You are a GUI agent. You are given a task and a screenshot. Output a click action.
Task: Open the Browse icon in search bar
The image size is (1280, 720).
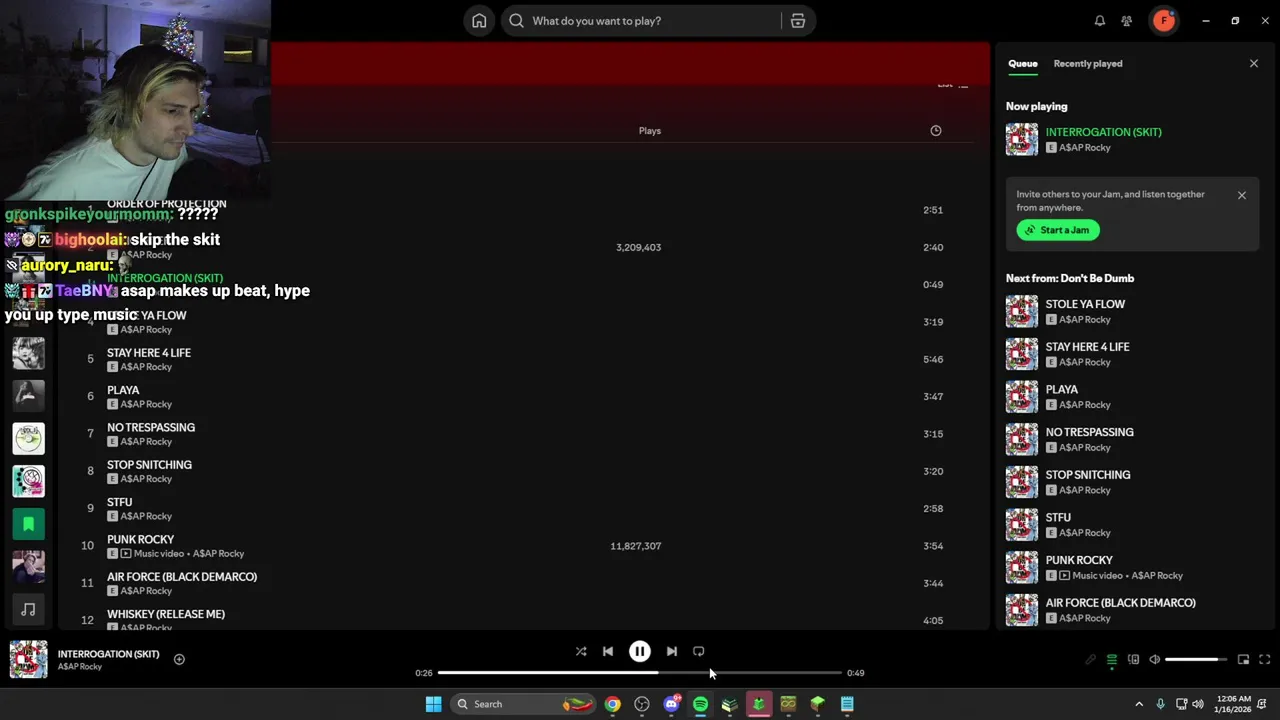tap(798, 21)
